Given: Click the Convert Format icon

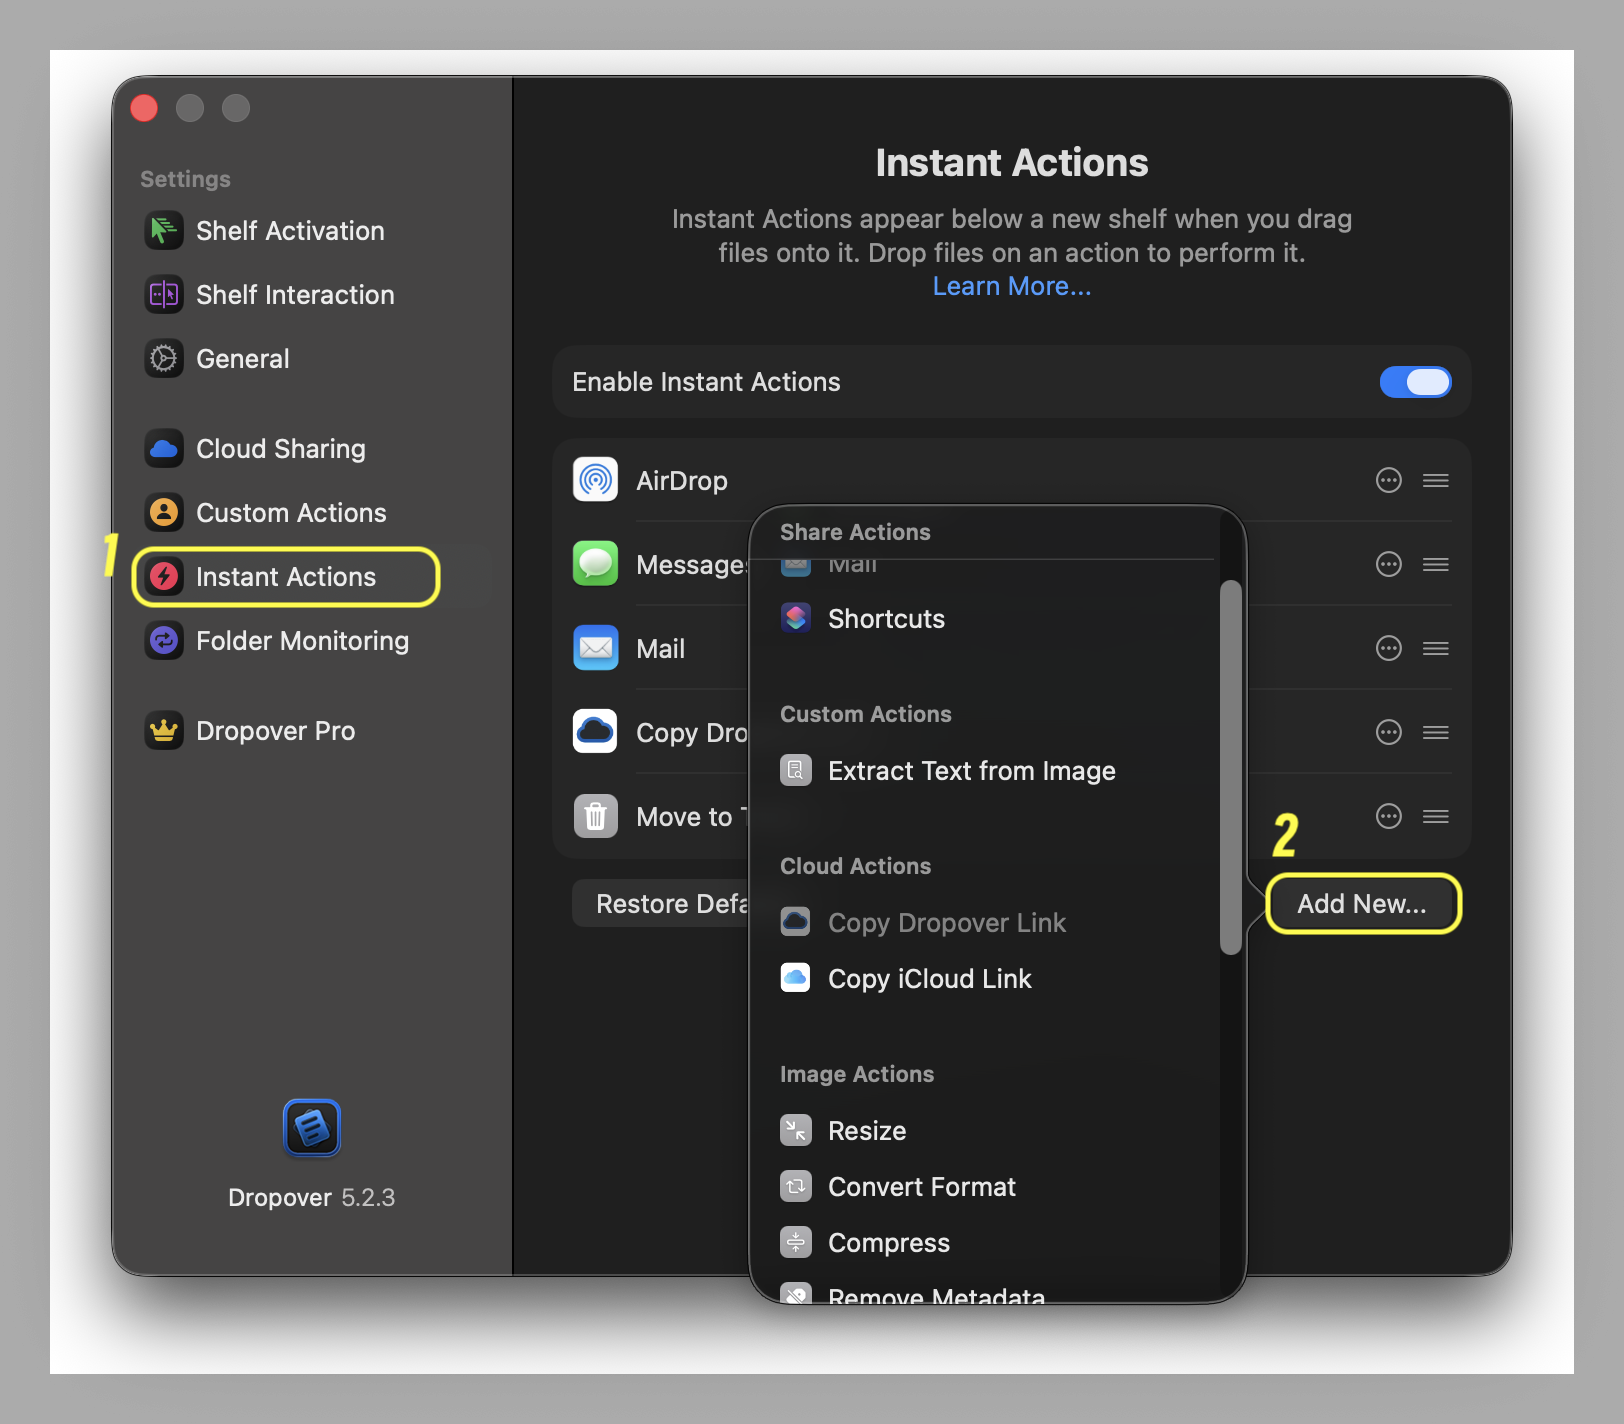Looking at the screenshot, I should coord(796,1187).
